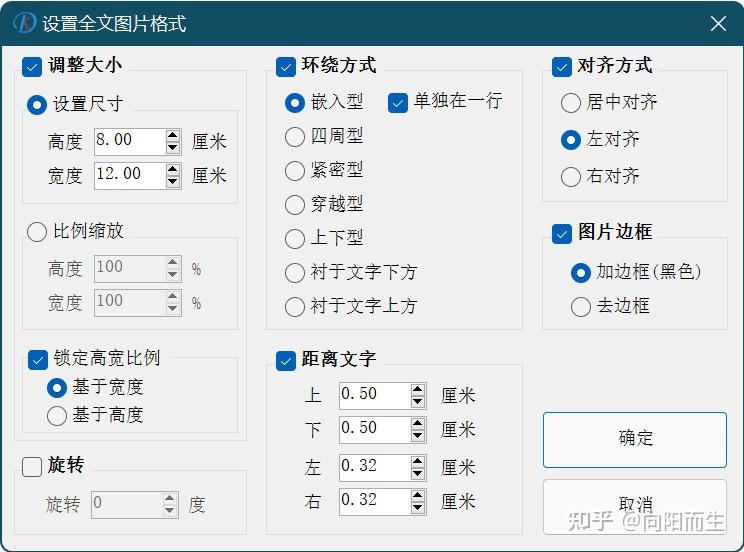The image size is (744, 552).
Task: Select 衬于文字上方 option
Action: (x=295, y=307)
